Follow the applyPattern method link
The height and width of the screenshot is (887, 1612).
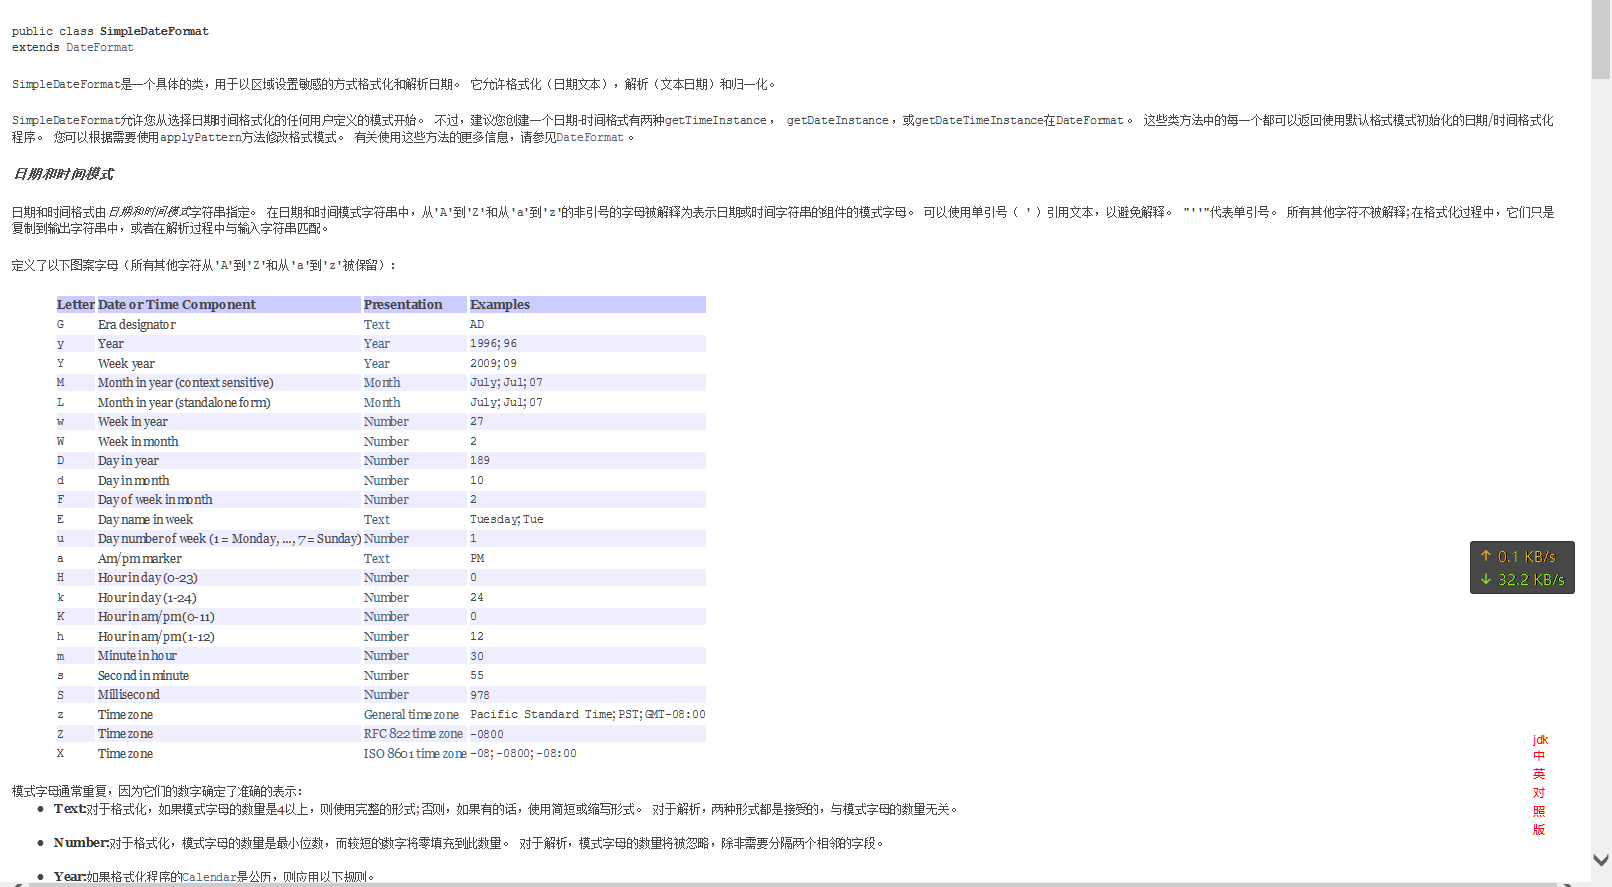click(201, 137)
